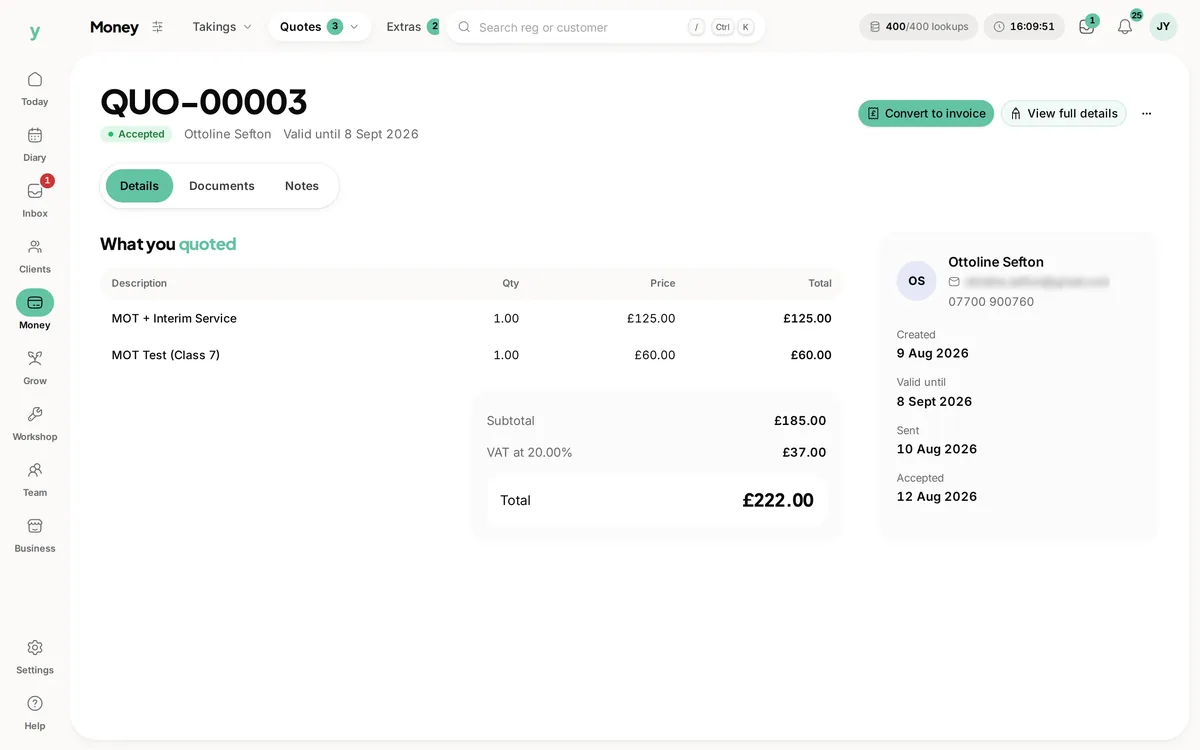Click Convert to invoice button
Image resolution: width=1200 pixels, height=750 pixels.
pyautogui.click(x=926, y=114)
